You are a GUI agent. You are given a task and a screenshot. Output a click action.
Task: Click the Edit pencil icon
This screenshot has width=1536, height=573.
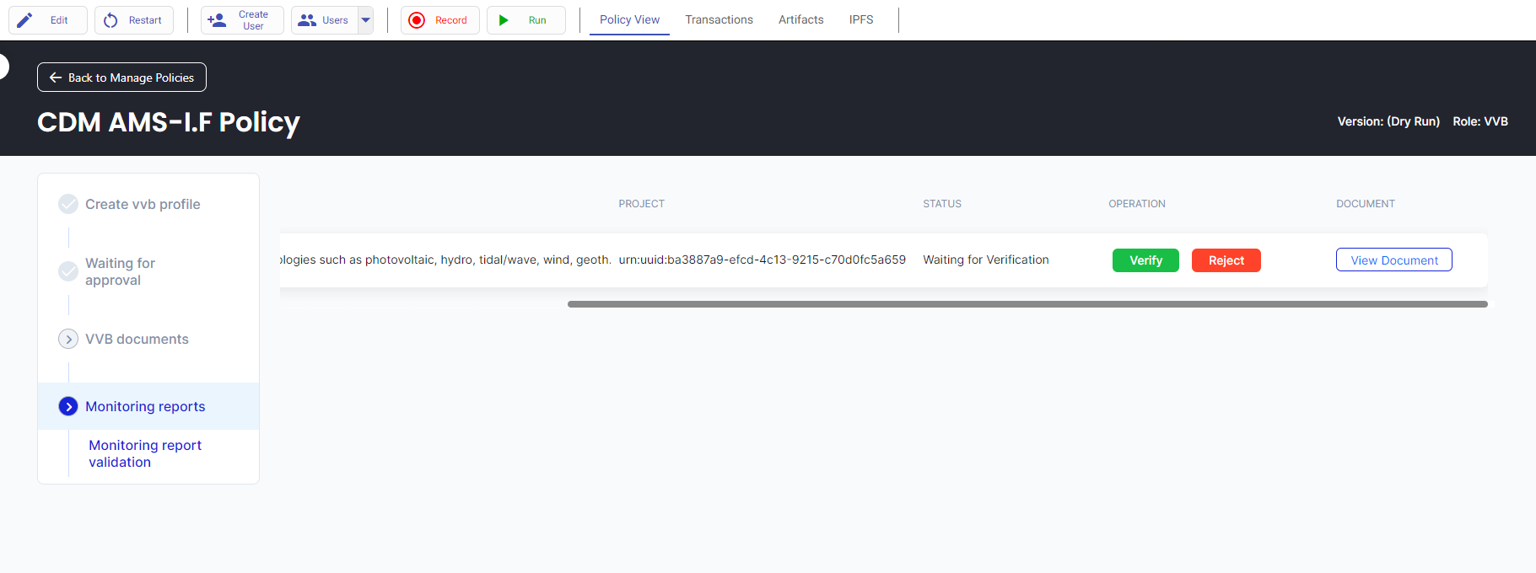(25, 20)
